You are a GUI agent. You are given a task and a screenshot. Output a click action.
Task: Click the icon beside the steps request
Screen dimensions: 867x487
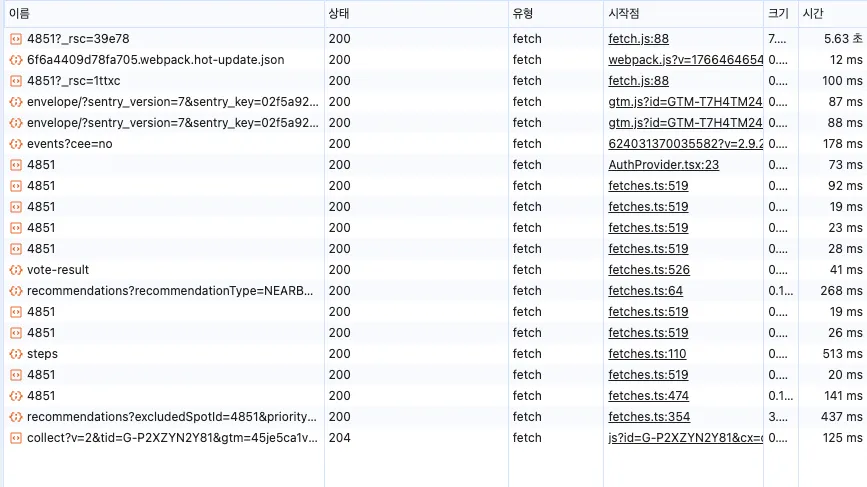pos(15,354)
